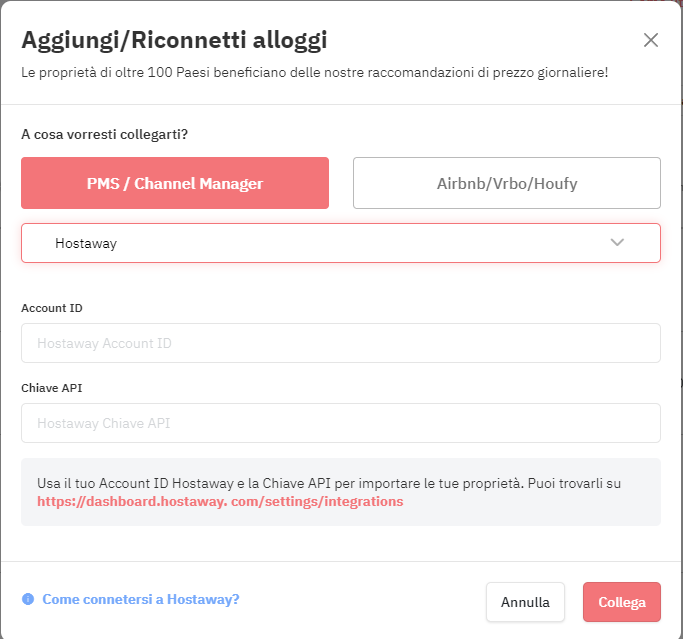The width and height of the screenshot is (683, 639).
Task: Click the blue info icon near Hostaway help
Action: [x=28, y=599]
